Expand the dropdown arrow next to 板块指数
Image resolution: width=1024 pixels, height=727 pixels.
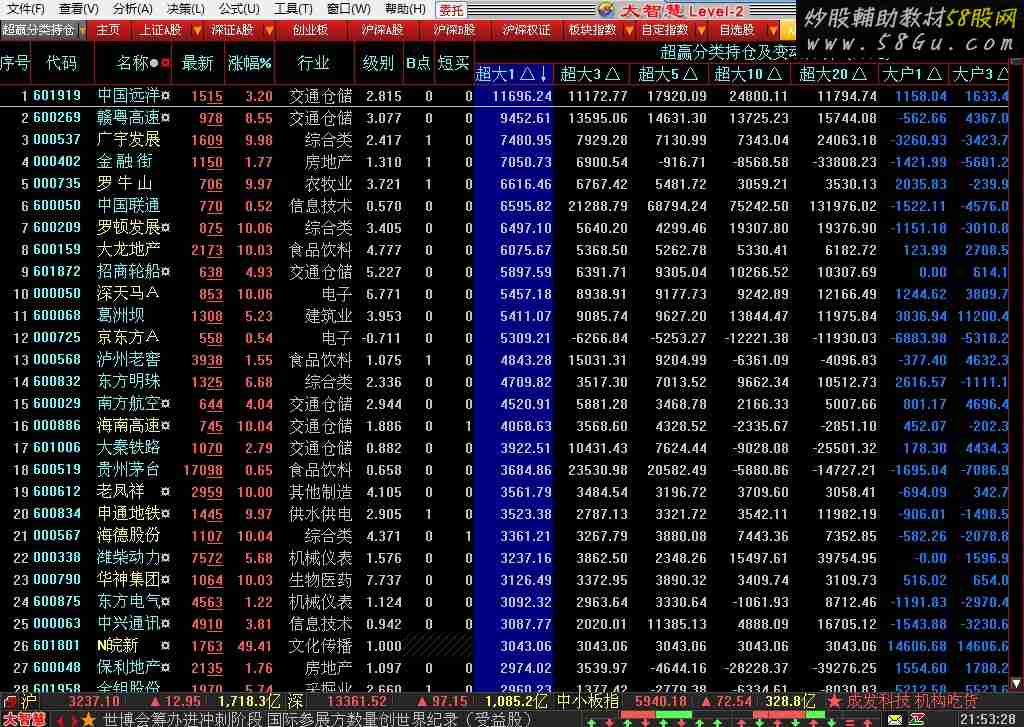(629, 30)
